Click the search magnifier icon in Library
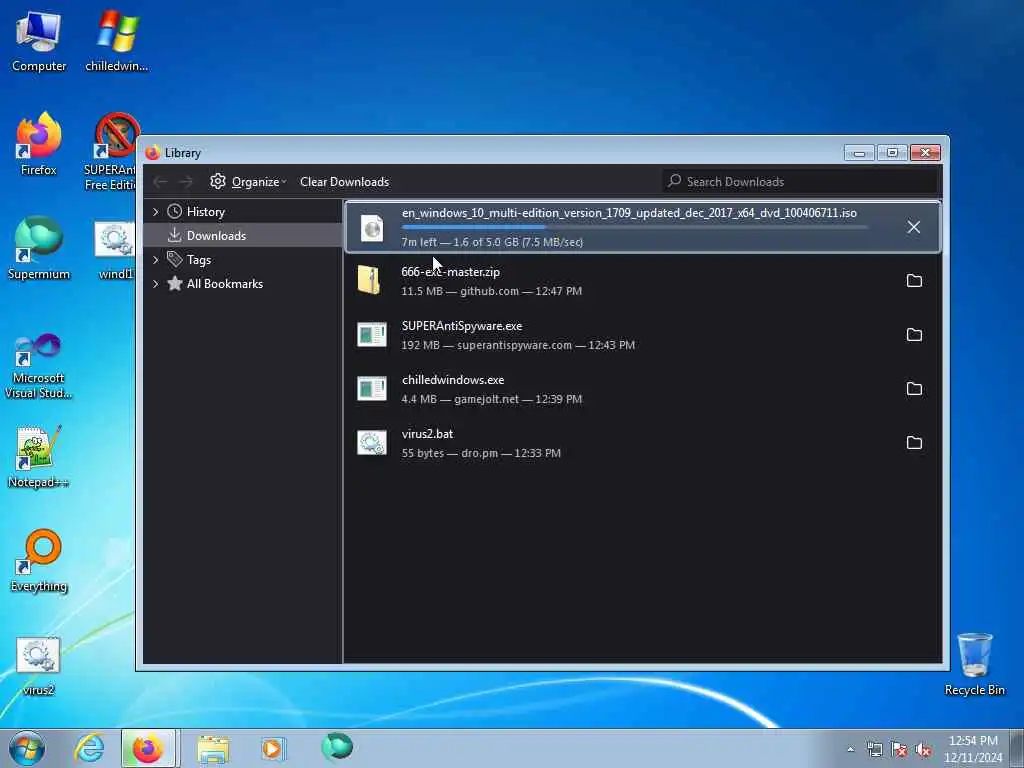Viewport: 1024px width, 768px height. coord(675,180)
